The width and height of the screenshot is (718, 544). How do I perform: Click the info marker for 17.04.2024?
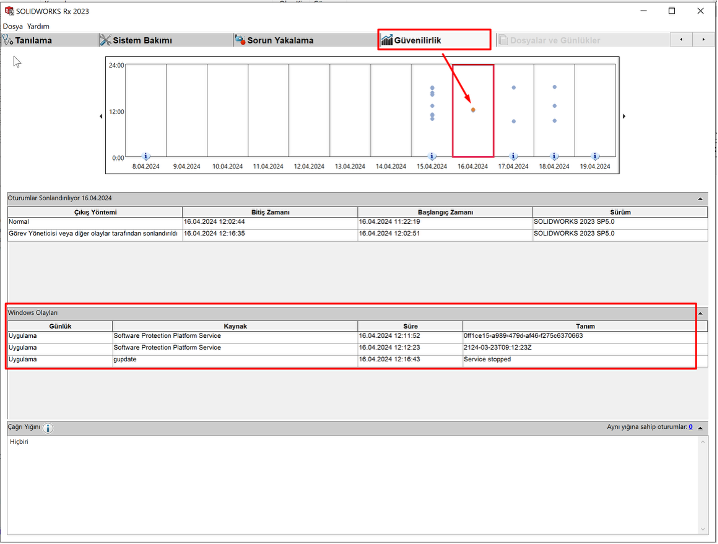513,156
